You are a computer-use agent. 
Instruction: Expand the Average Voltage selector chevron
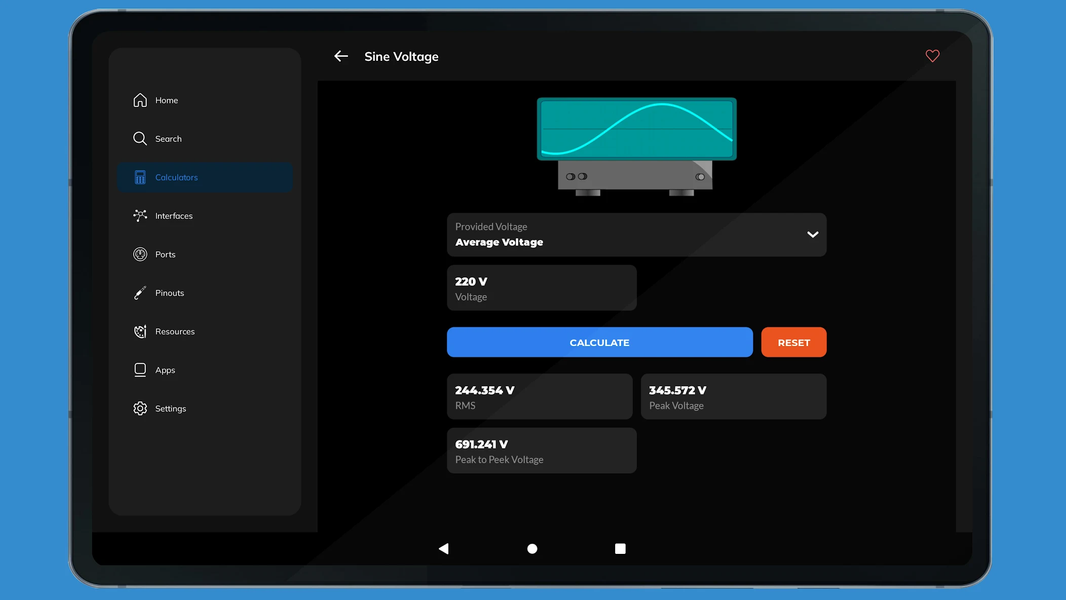coord(812,234)
